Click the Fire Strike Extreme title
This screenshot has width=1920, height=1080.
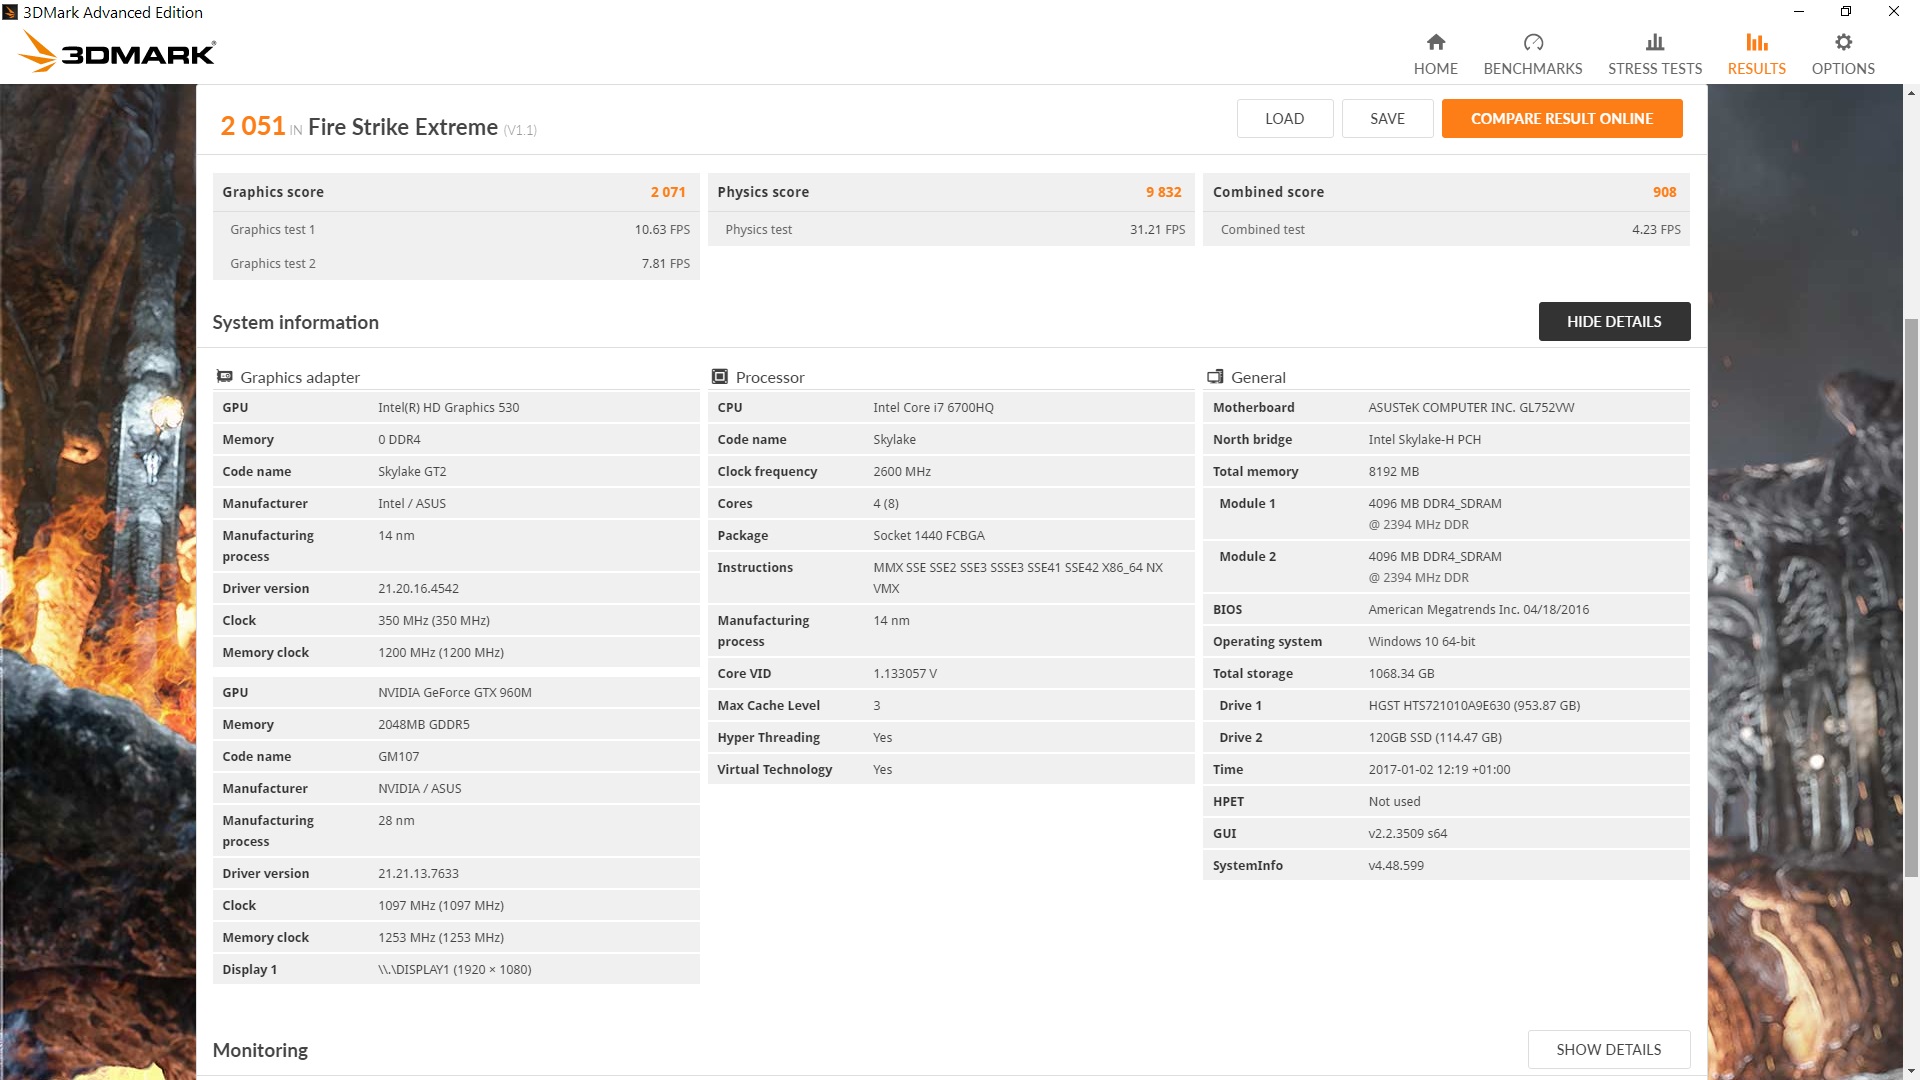tap(402, 127)
